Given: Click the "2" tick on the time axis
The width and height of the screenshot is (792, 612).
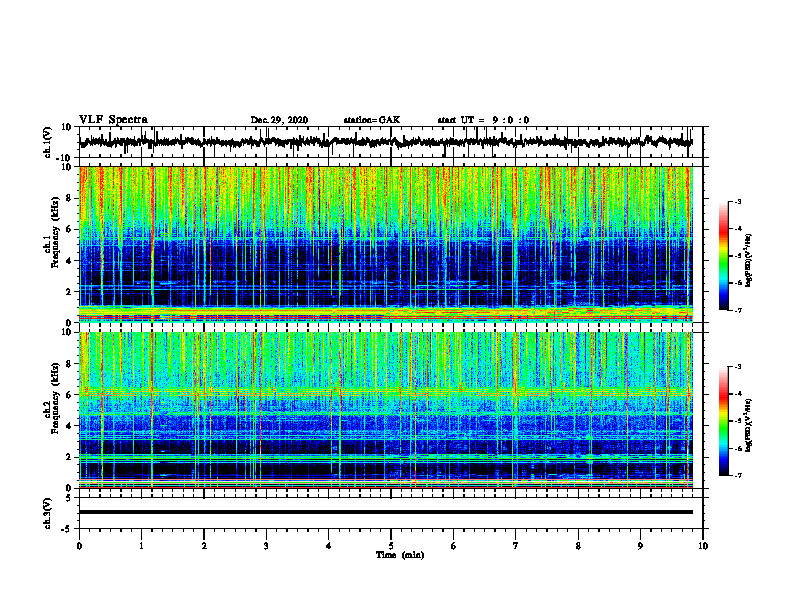Looking at the screenshot, I should click(204, 546).
